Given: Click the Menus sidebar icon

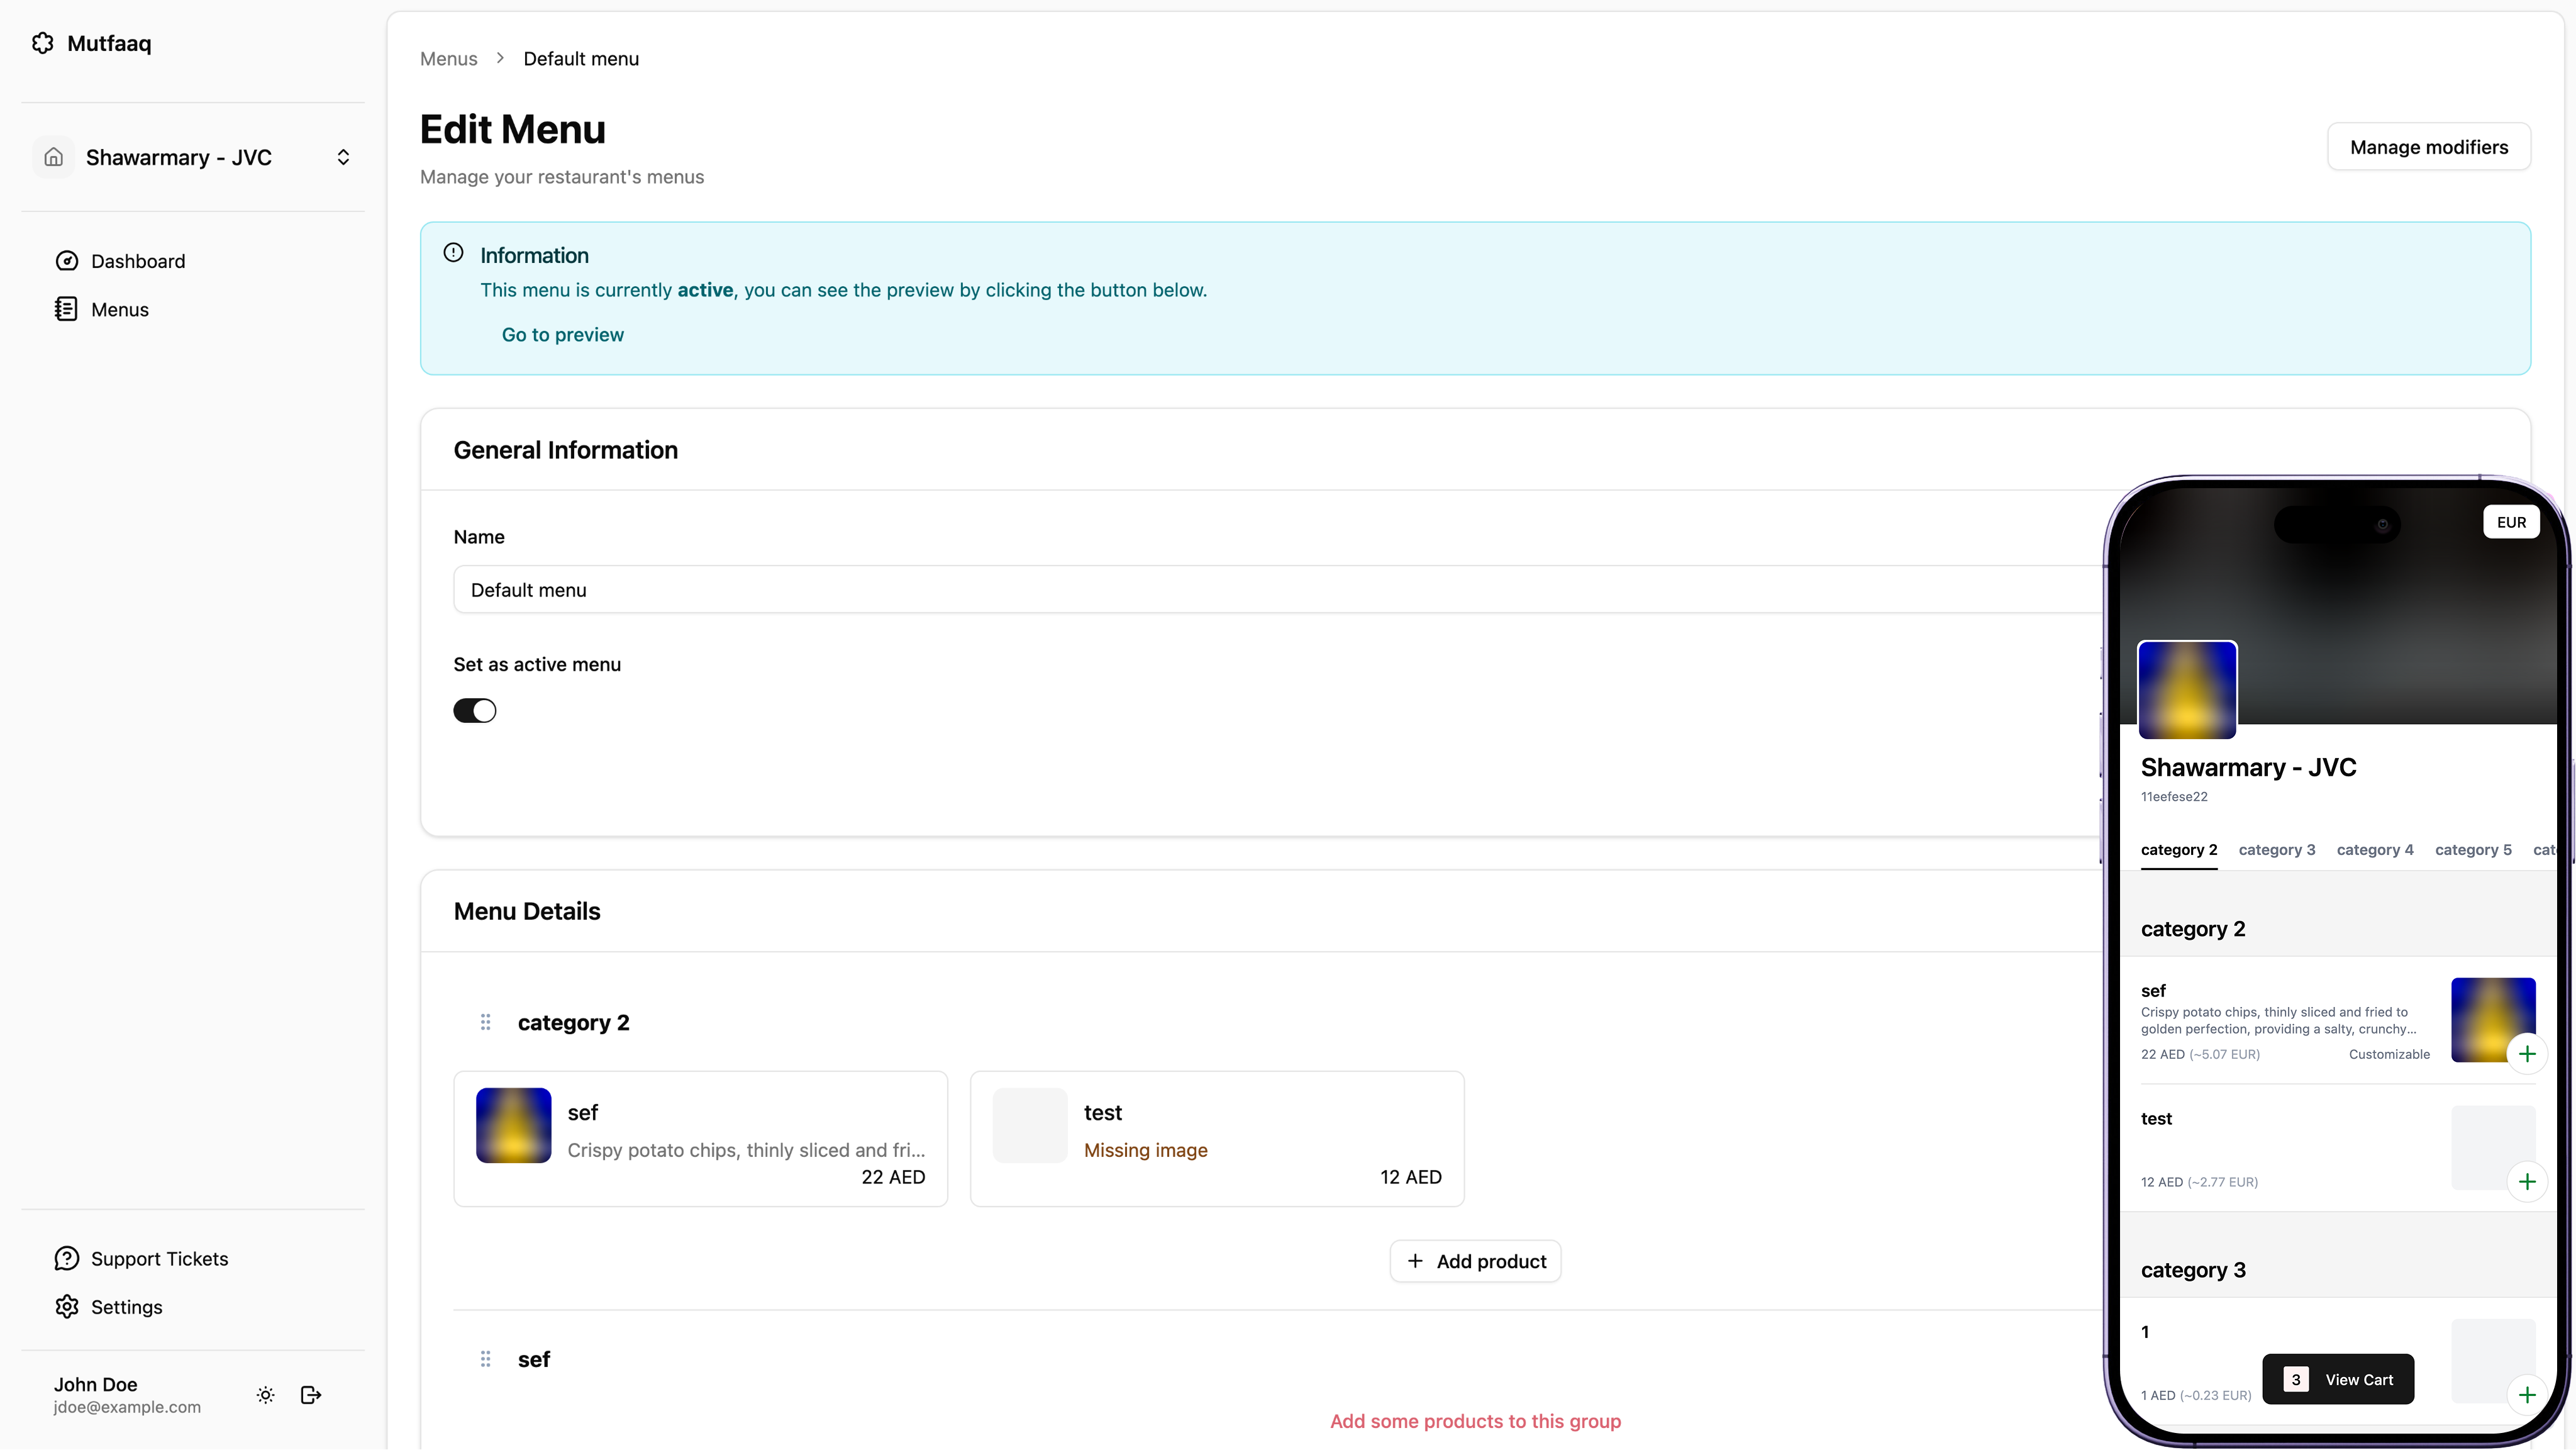Looking at the screenshot, I should [66, 309].
